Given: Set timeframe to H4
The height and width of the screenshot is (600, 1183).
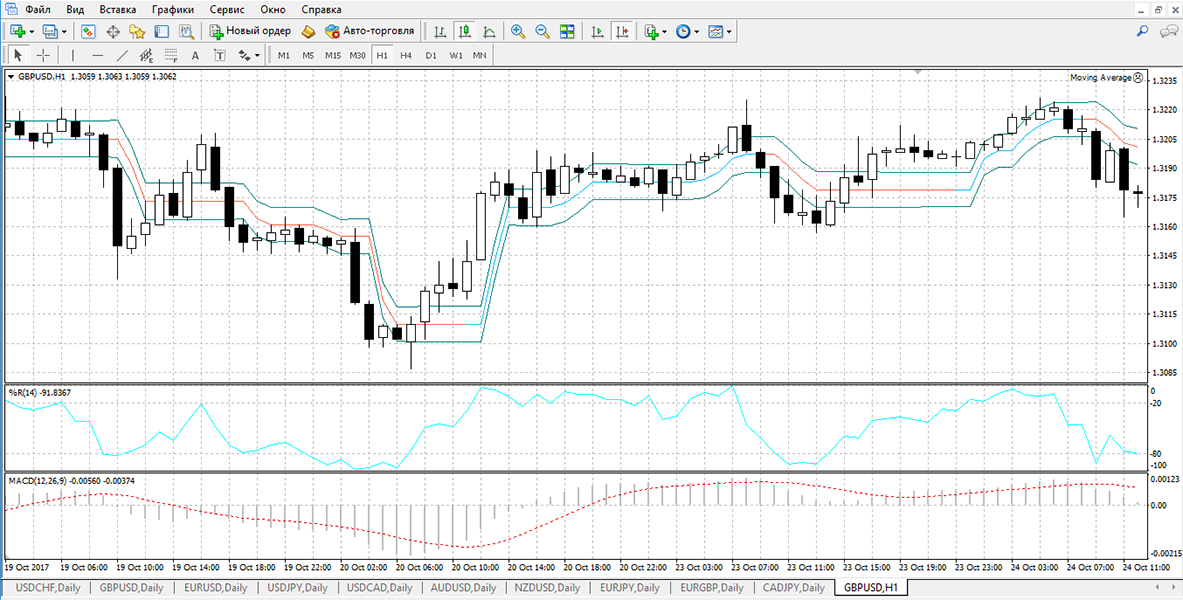Looking at the screenshot, I should point(406,55).
